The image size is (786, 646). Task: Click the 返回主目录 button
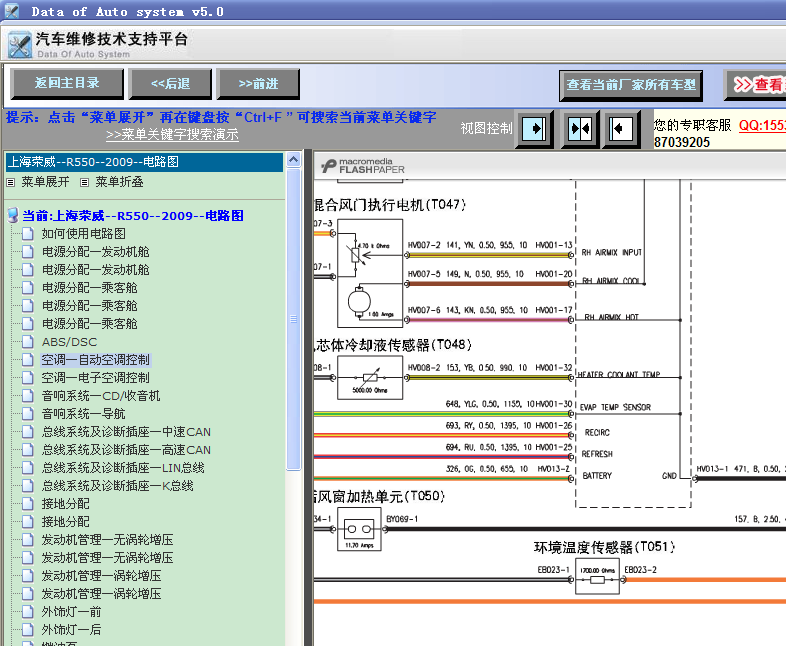coord(67,84)
